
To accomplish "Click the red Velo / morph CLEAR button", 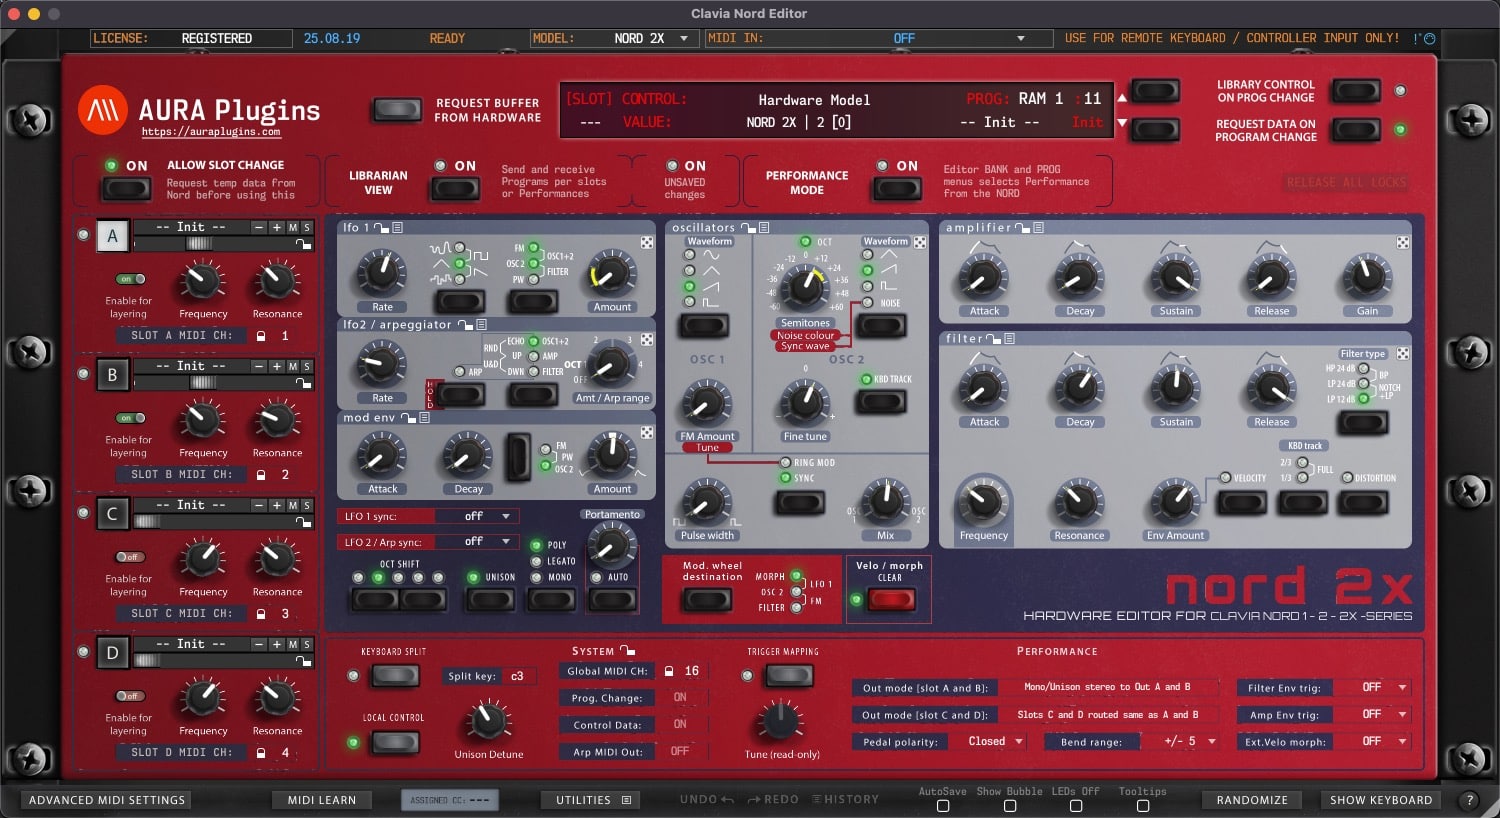I will tap(891, 599).
